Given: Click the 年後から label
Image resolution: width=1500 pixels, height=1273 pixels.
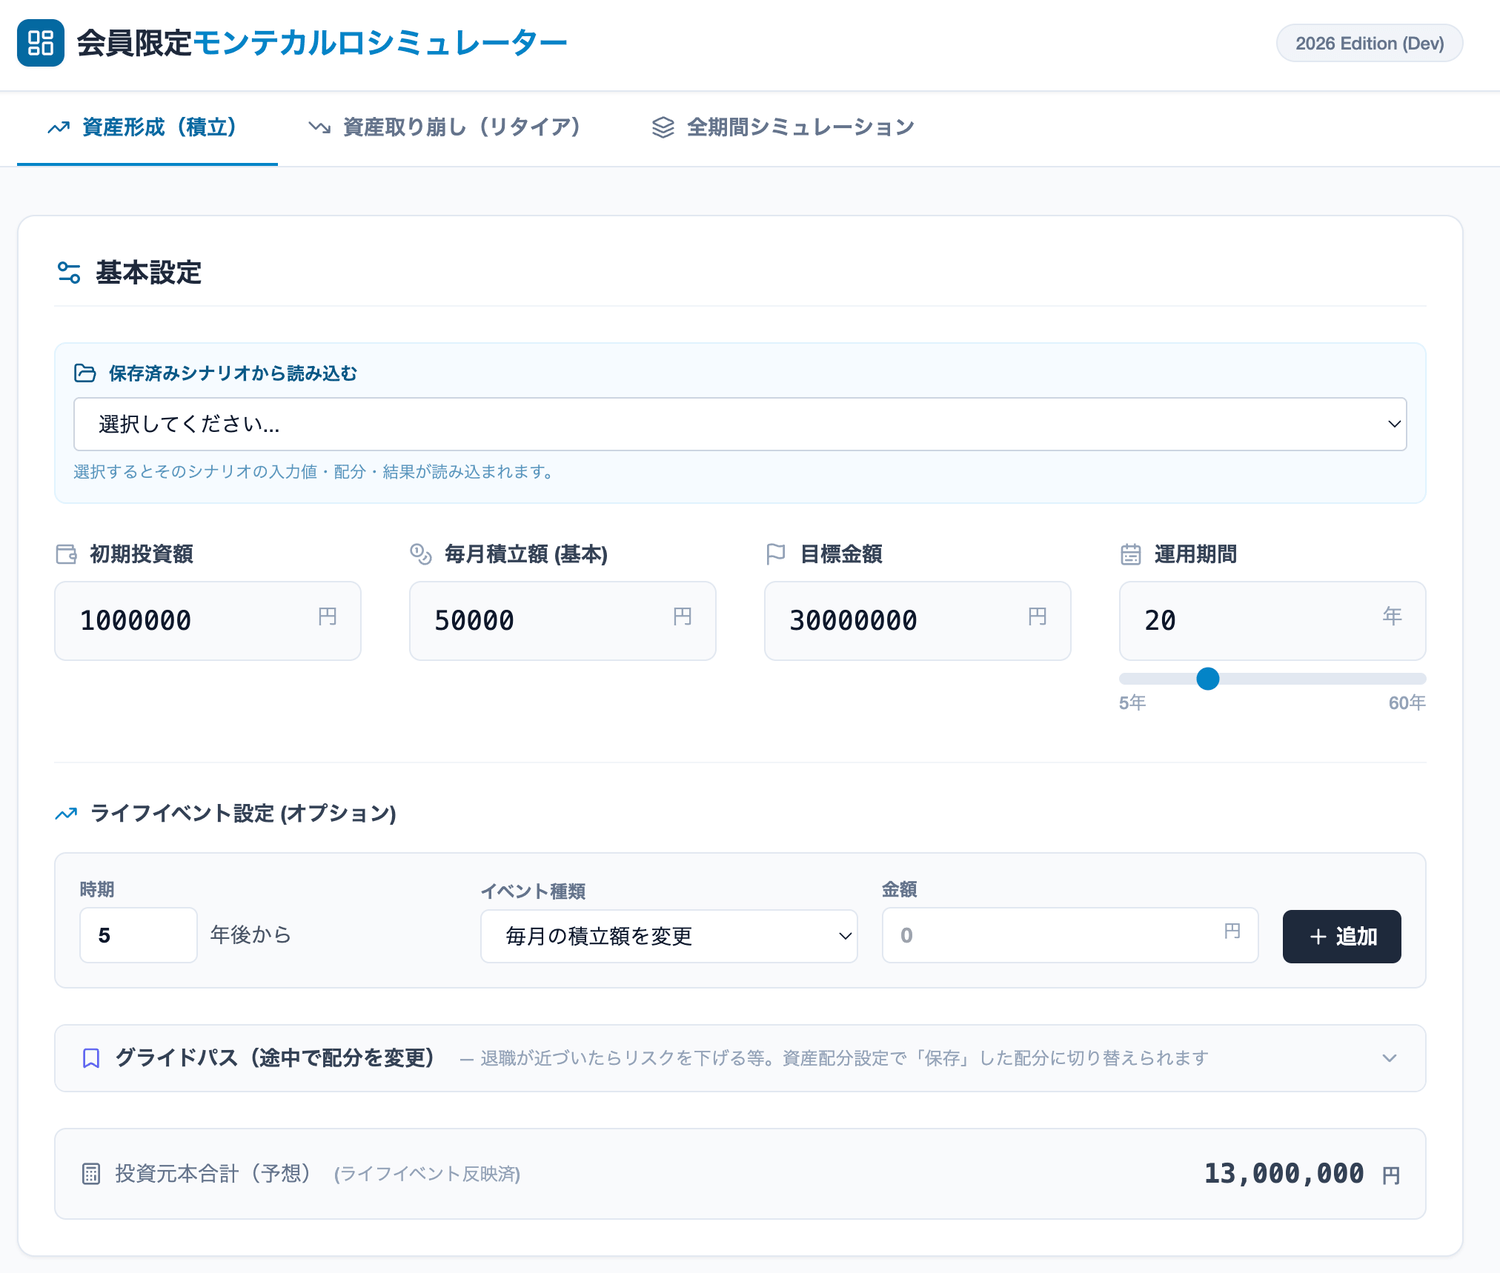Looking at the screenshot, I should point(251,935).
